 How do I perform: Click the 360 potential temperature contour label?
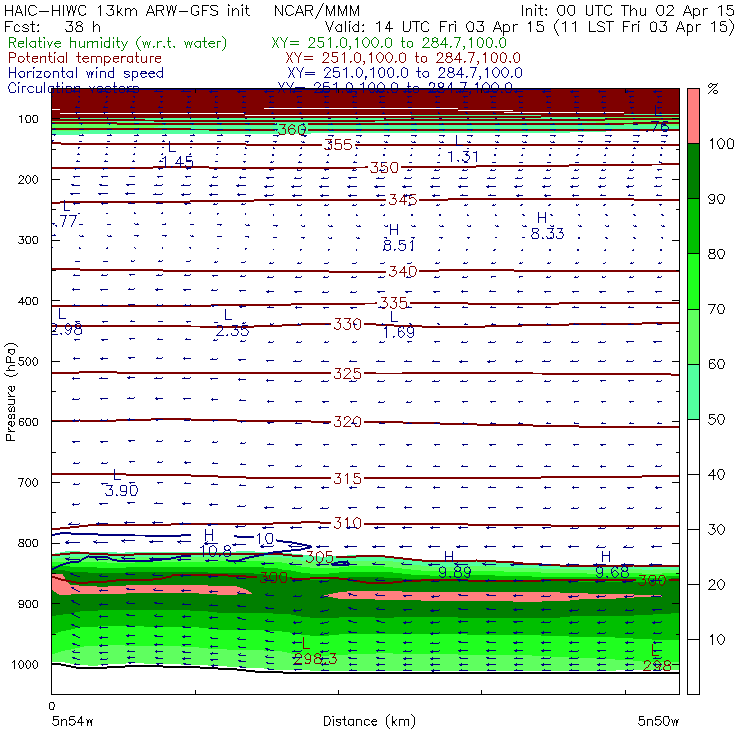[x=292, y=129]
